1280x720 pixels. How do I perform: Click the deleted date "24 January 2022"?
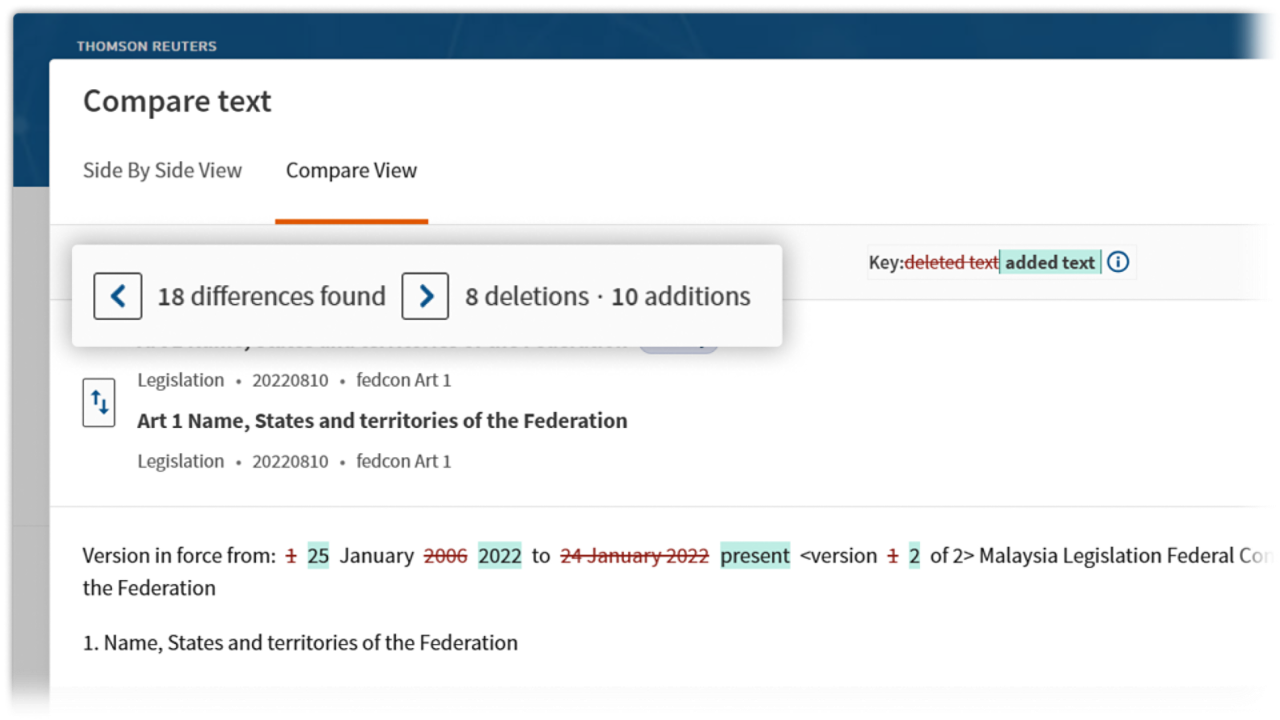(634, 556)
